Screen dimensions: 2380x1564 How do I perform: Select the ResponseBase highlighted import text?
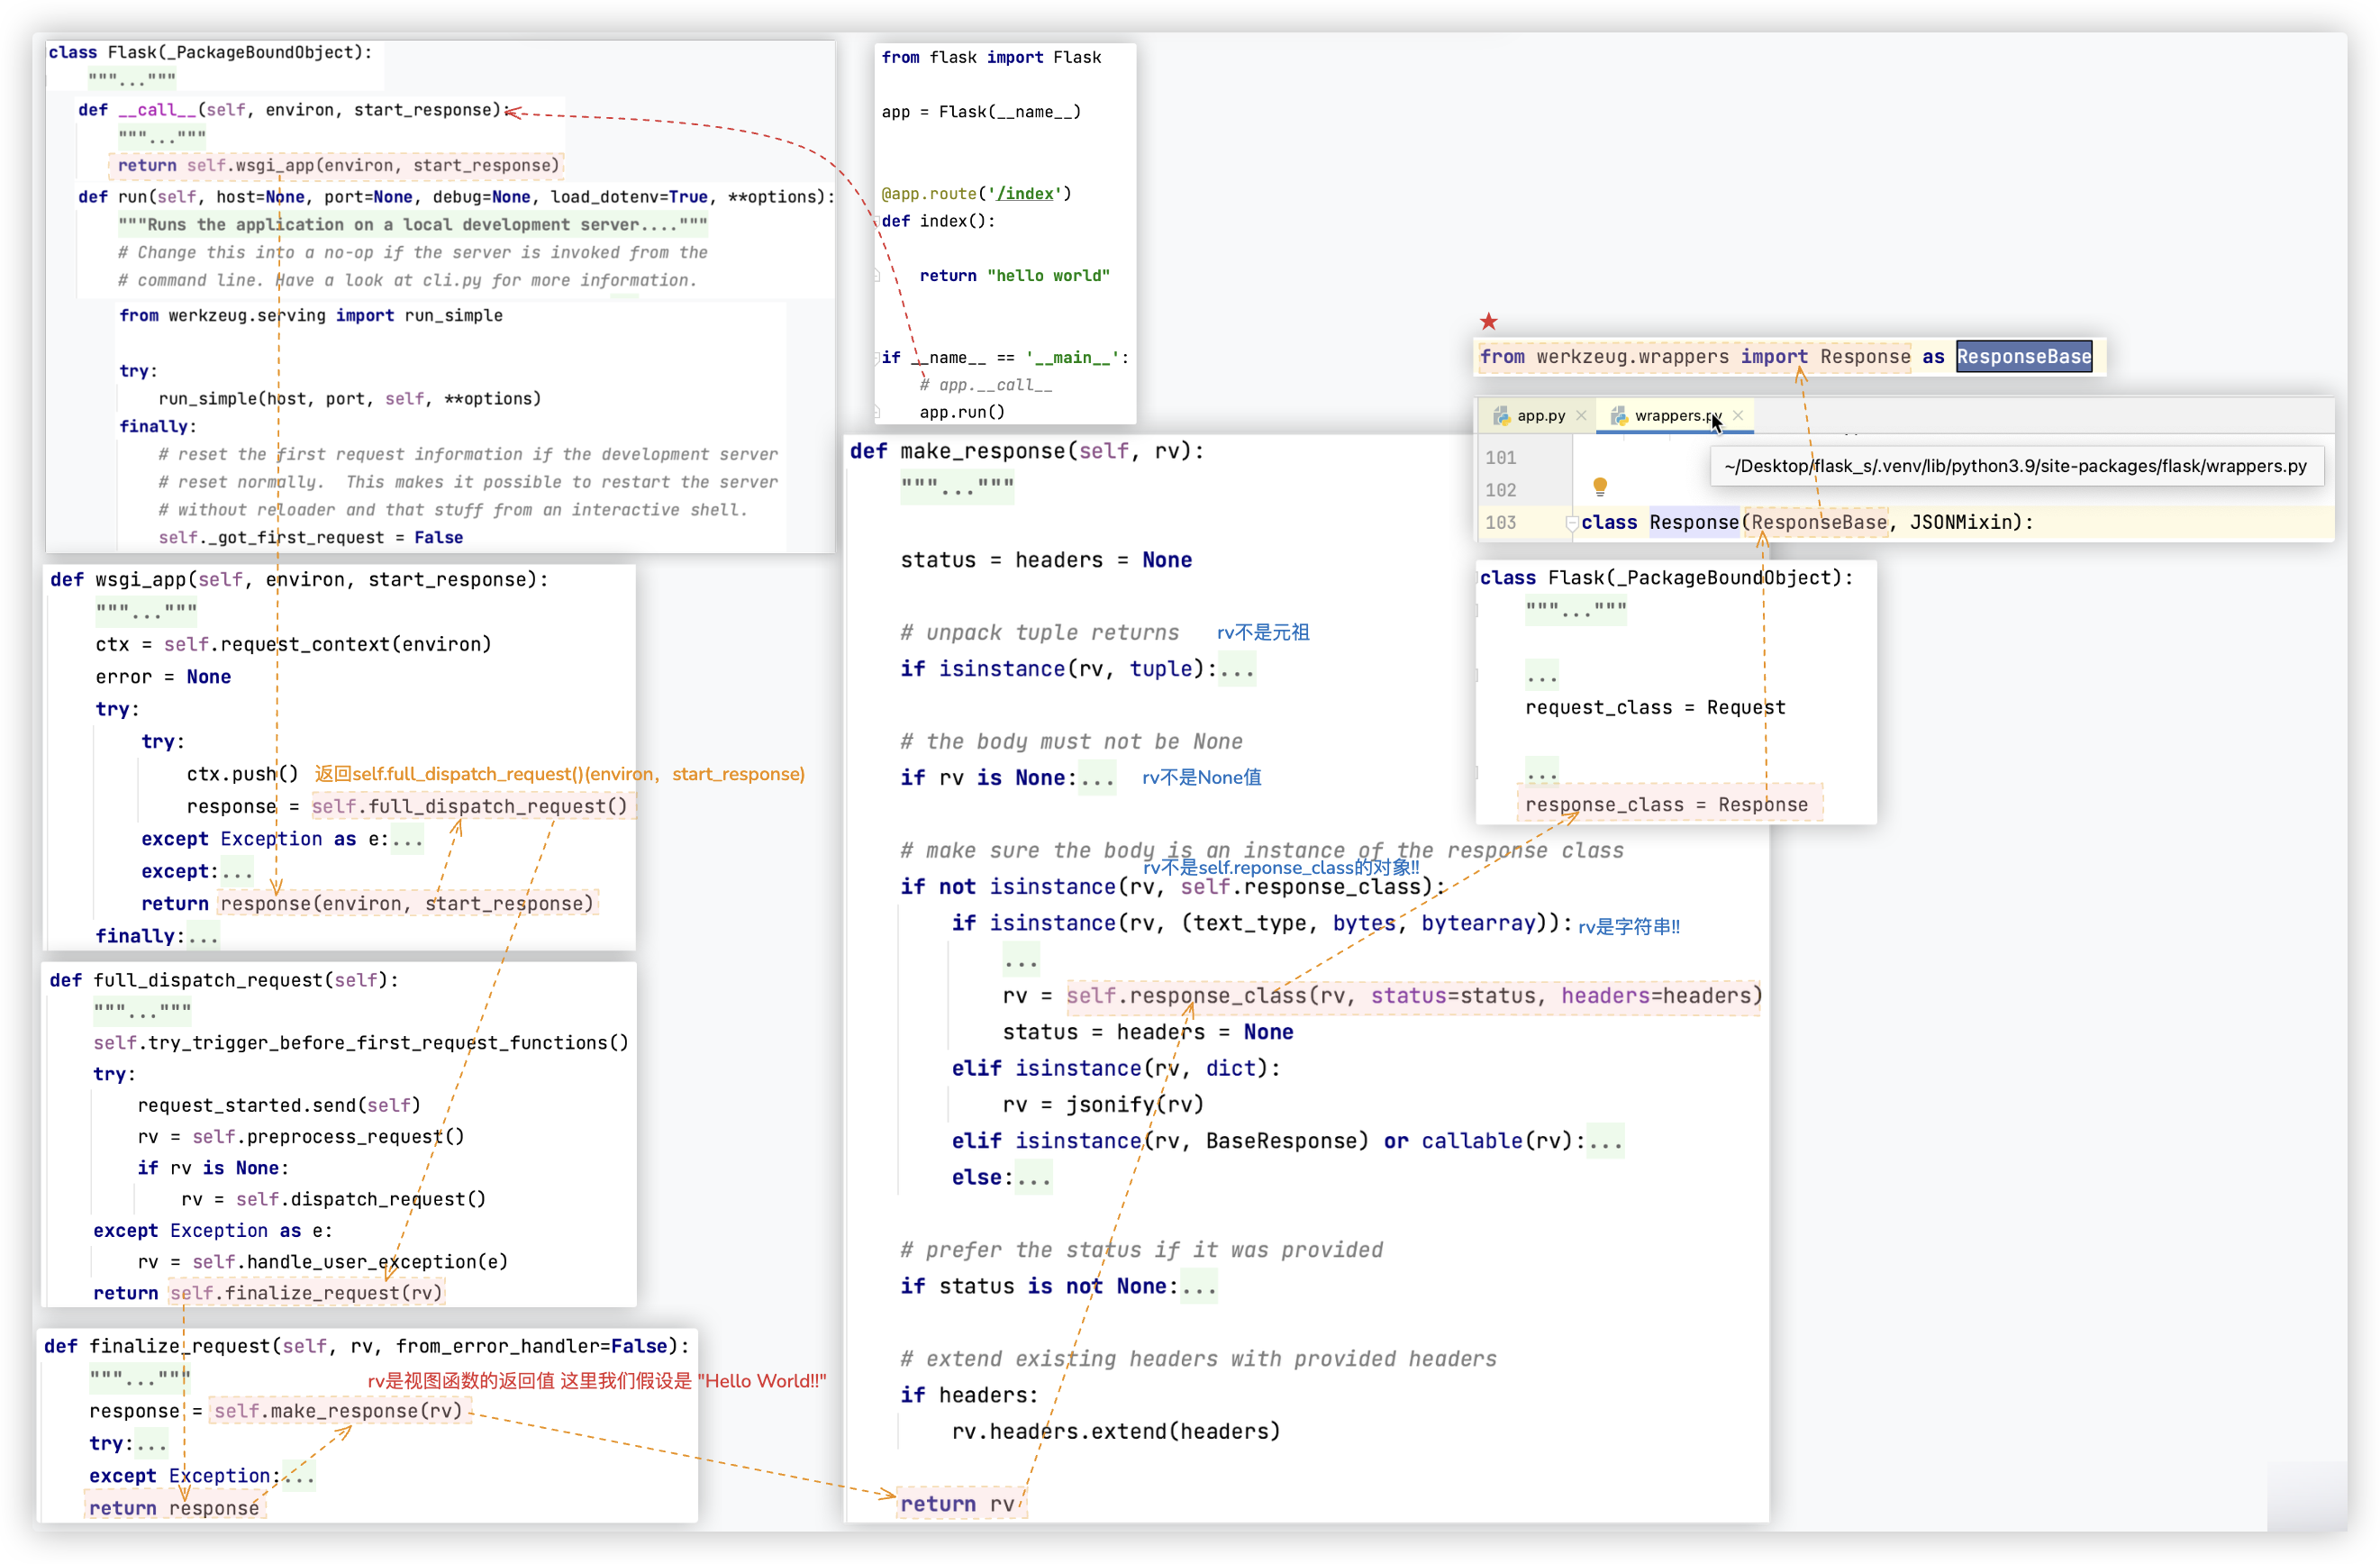click(2022, 356)
